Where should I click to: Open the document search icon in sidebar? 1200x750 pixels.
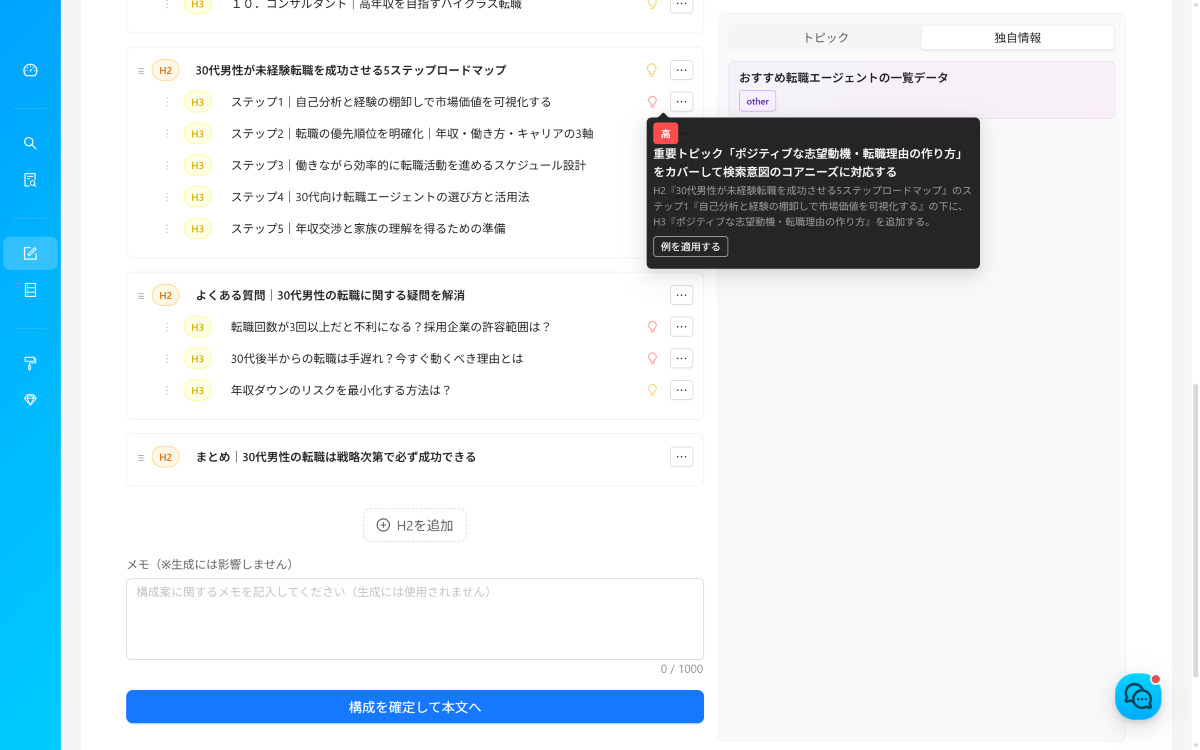click(x=30, y=180)
